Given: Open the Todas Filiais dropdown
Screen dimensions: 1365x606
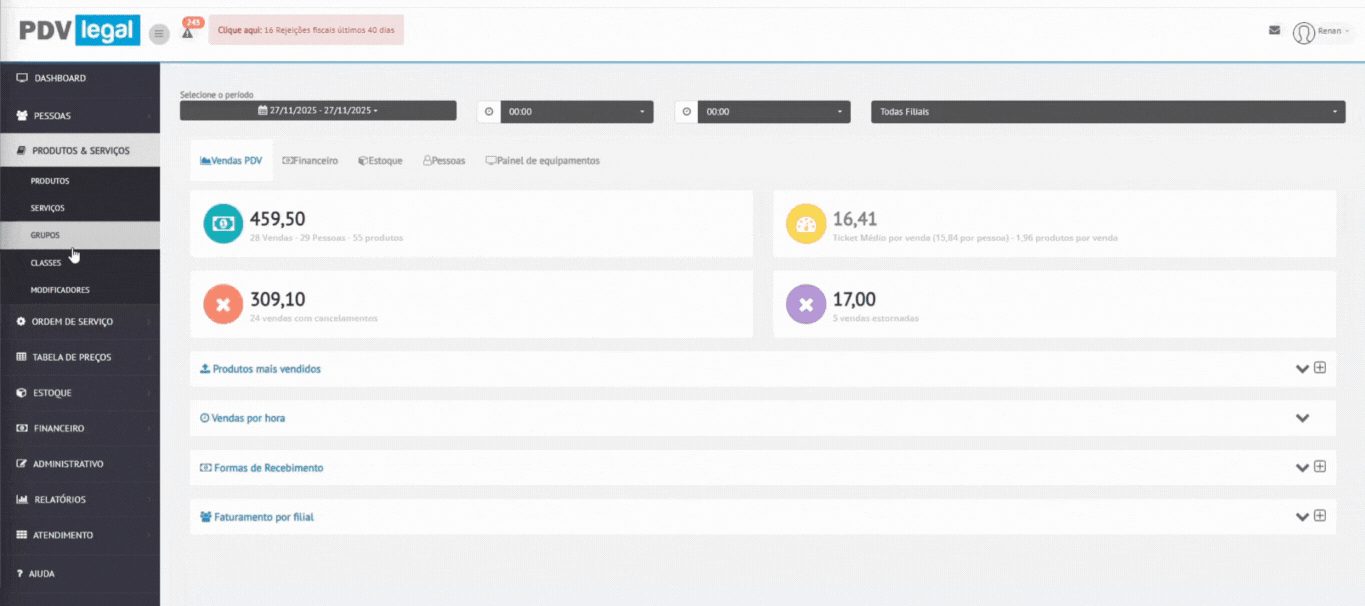Looking at the screenshot, I should pyautogui.click(x=1107, y=112).
